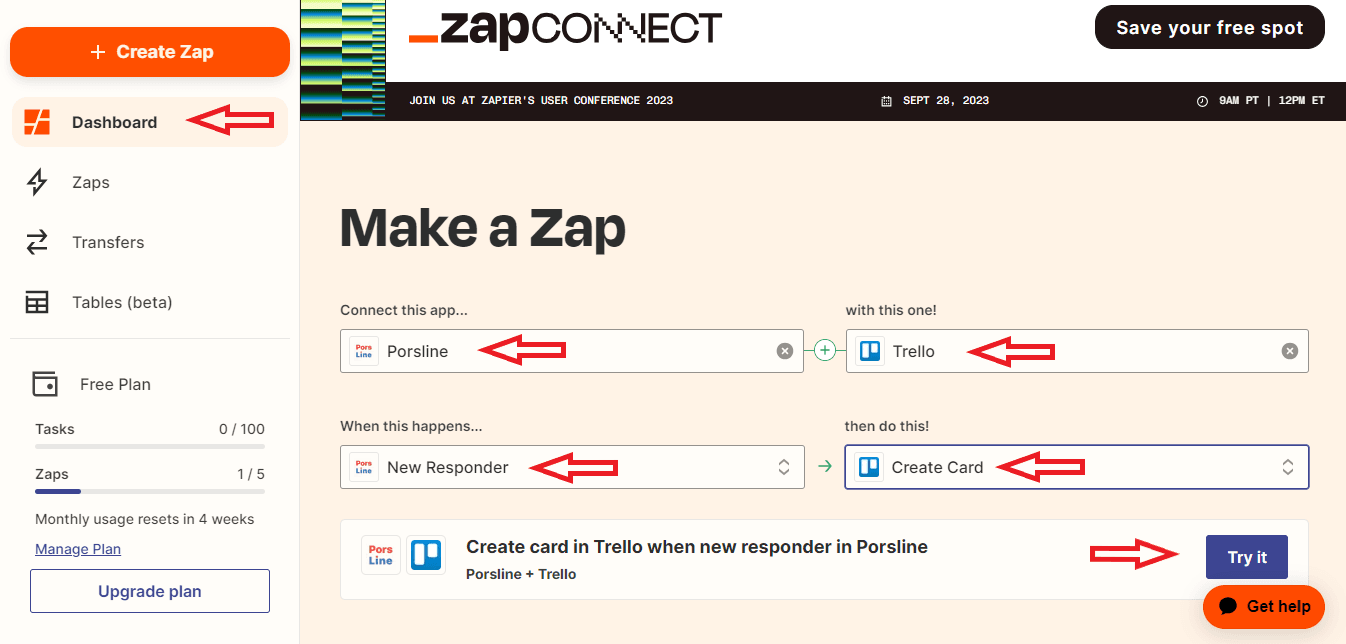
Task: Expand the New Responder trigger dropdown
Action: click(784, 467)
